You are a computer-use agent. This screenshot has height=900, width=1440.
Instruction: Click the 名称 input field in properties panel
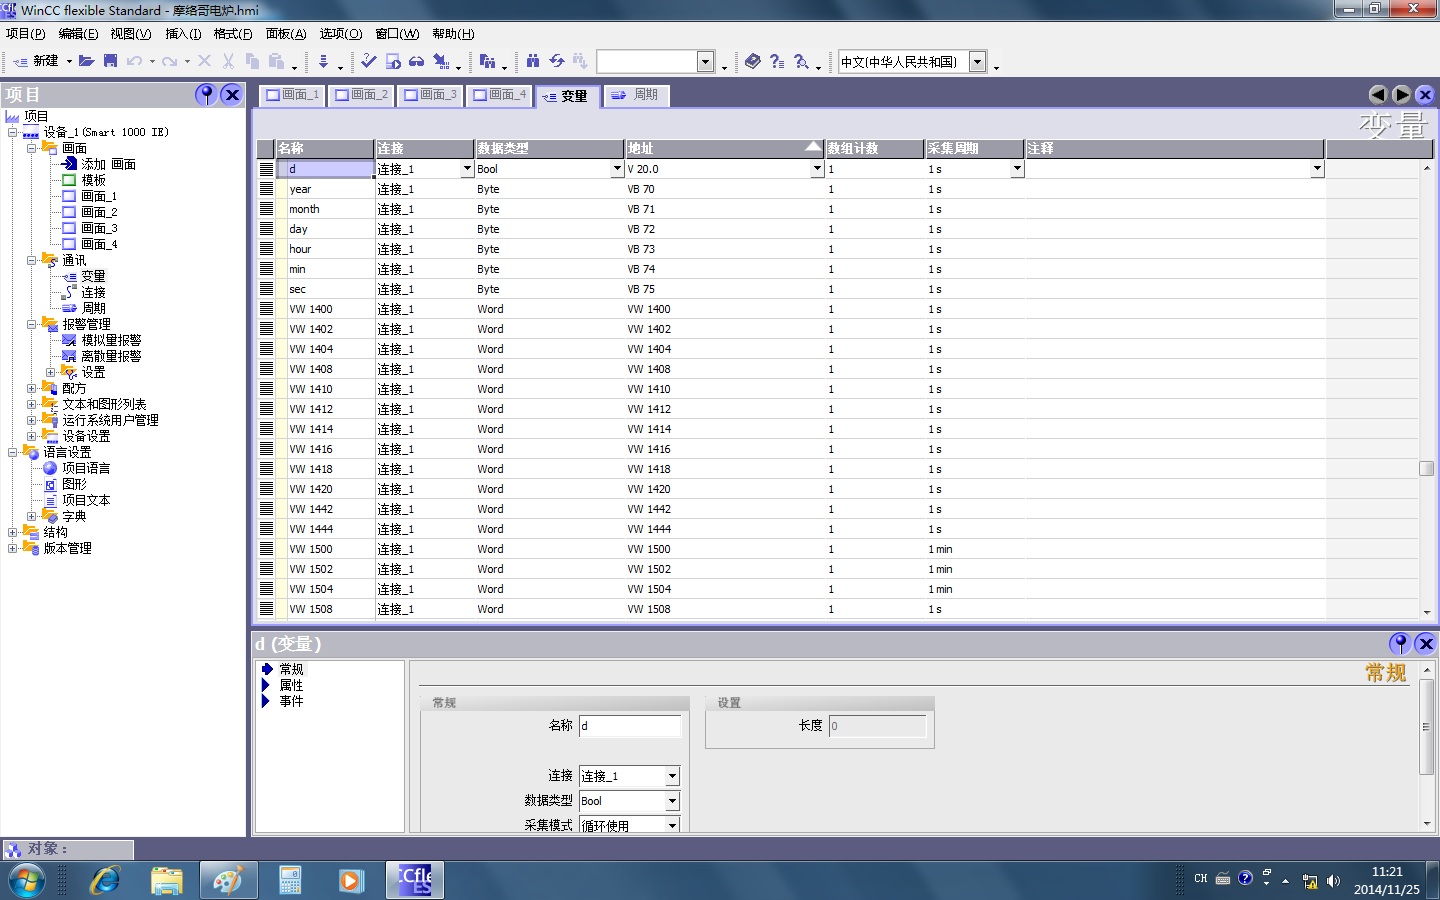pos(630,726)
